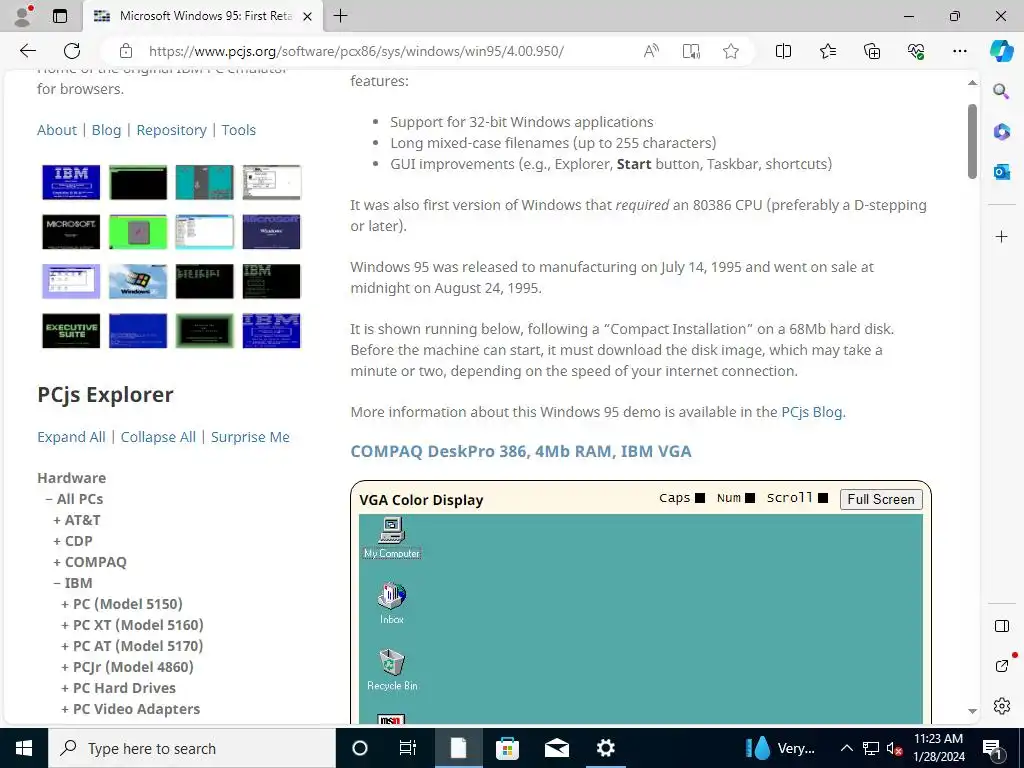The width and height of the screenshot is (1024, 768).
Task: Open Windows Start menu
Action: click(24, 748)
